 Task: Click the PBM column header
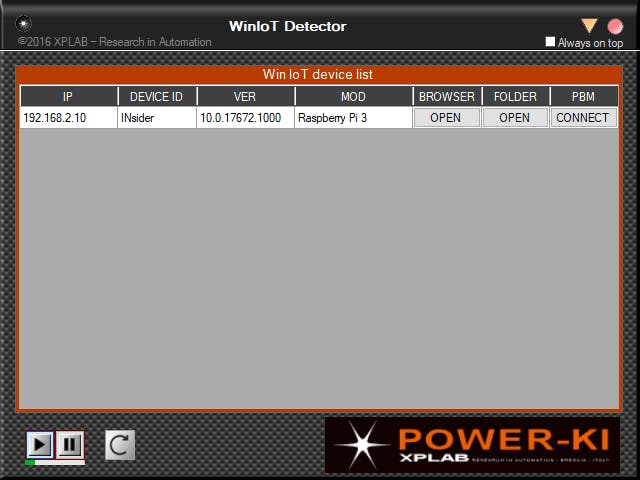584,96
